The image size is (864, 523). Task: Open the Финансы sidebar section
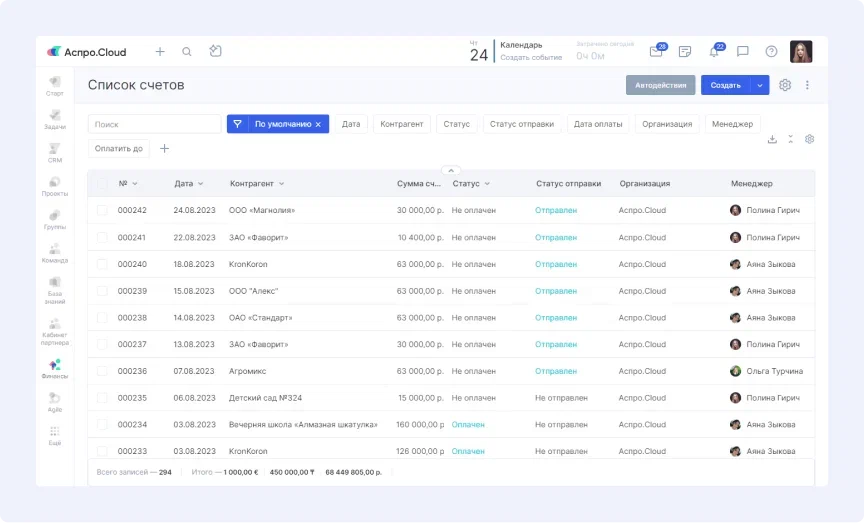(x=55, y=369)
